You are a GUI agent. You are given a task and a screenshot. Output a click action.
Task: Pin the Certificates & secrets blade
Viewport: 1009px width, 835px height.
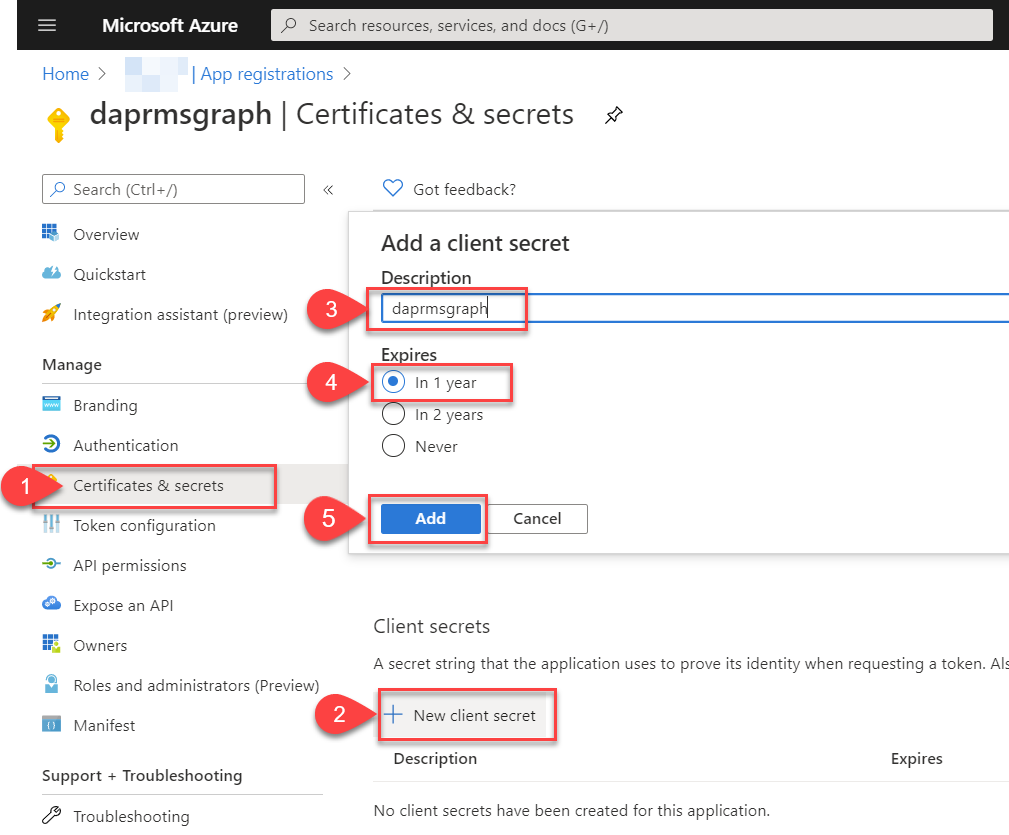point(613,115)
